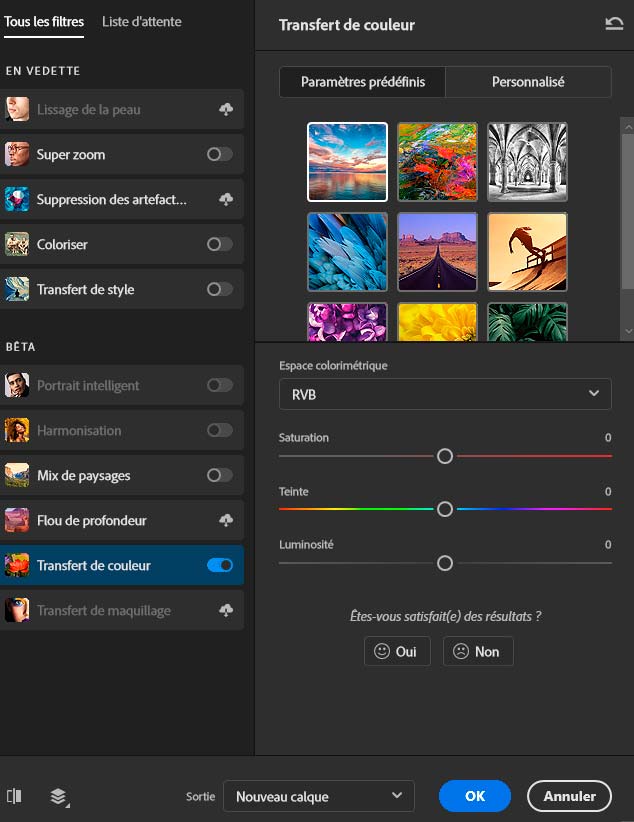Click the Coloriser filter icon
Viewport: 634px width, 822px height.
point(16,245)
